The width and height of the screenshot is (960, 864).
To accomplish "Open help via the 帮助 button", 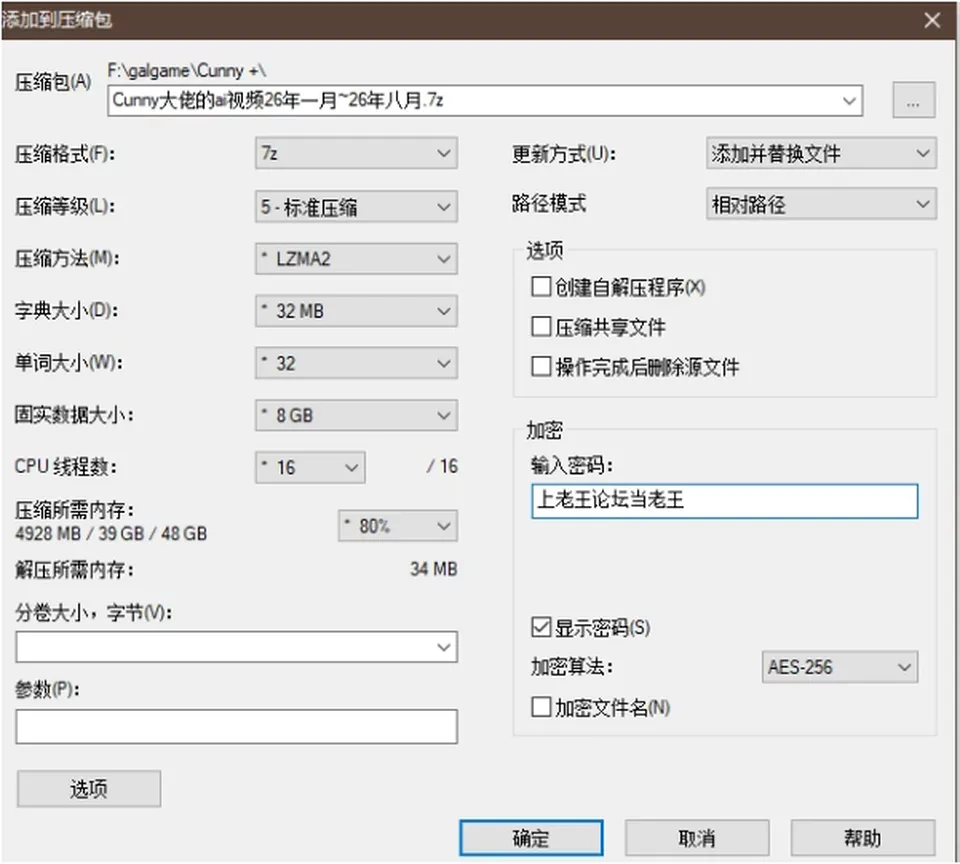I will (863, 838).
